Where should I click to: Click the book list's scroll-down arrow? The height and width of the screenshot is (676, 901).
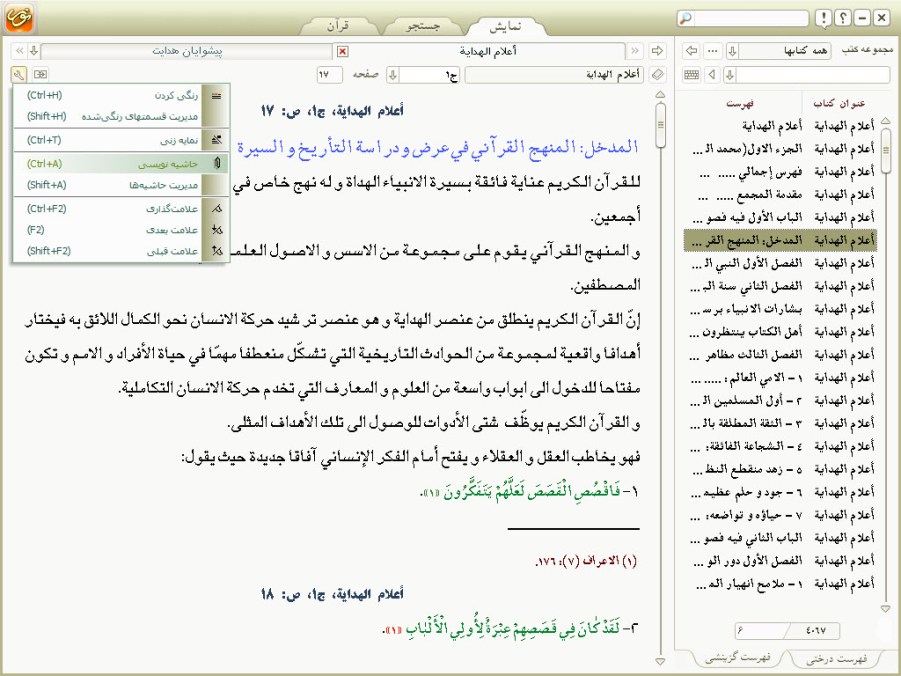point(885,608)
